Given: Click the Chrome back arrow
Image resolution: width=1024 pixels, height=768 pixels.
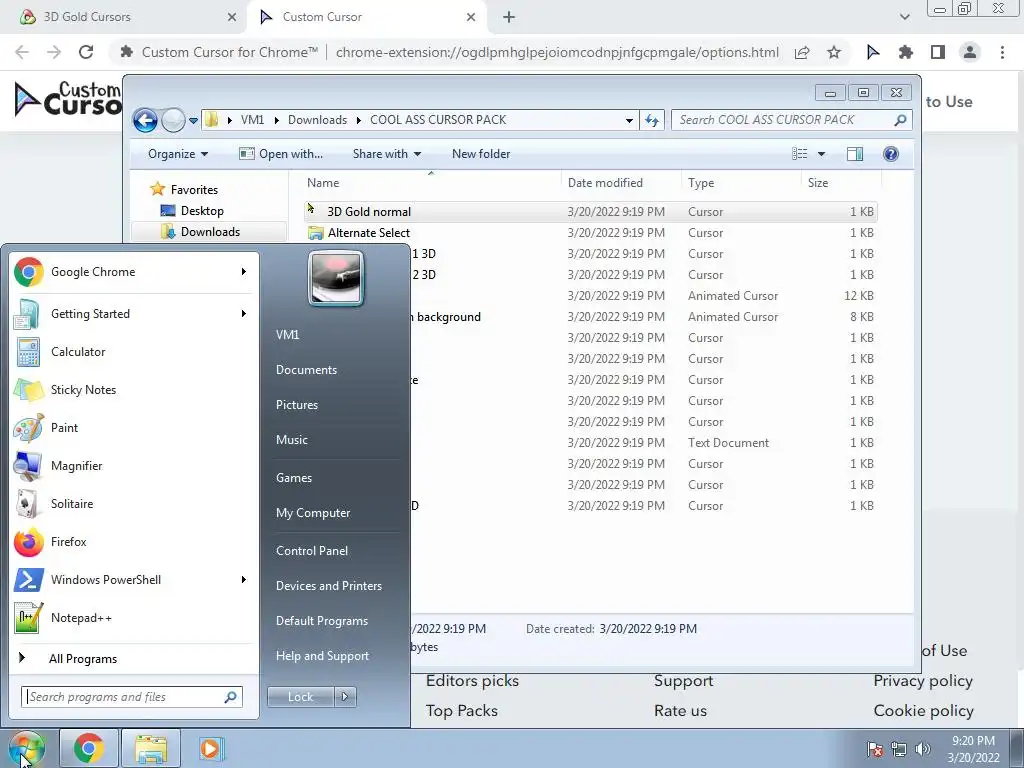Looking at the screenshot, I should coord(22,52).
